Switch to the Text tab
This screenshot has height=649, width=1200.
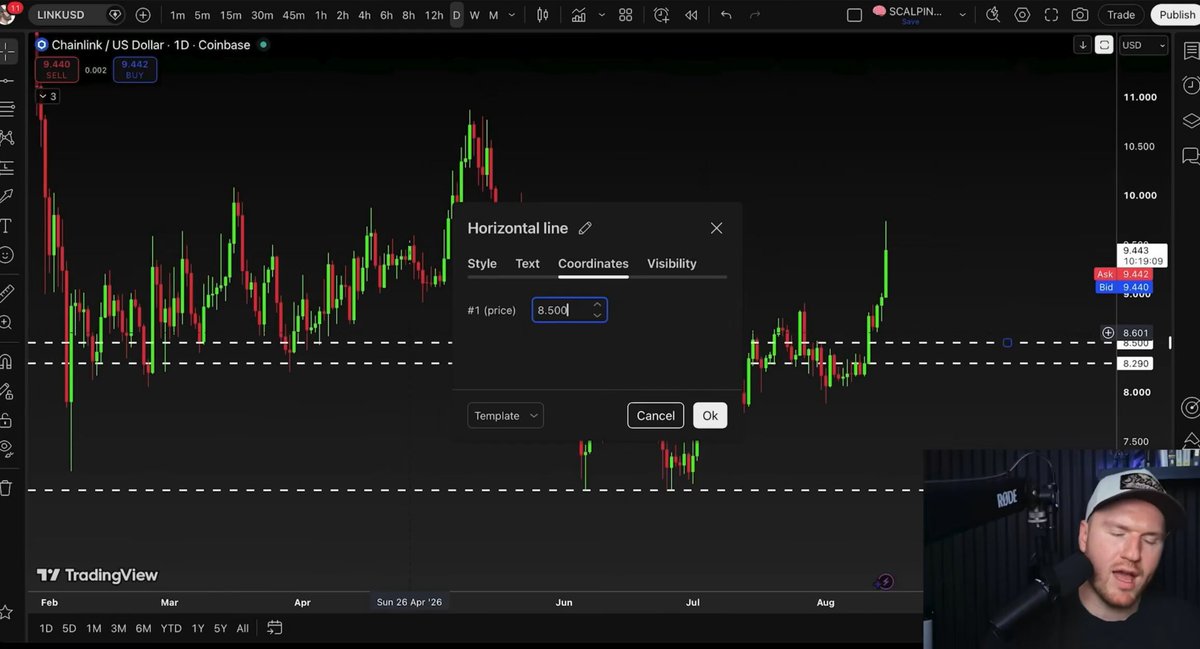pyautogui.click(x=527, y=264)
